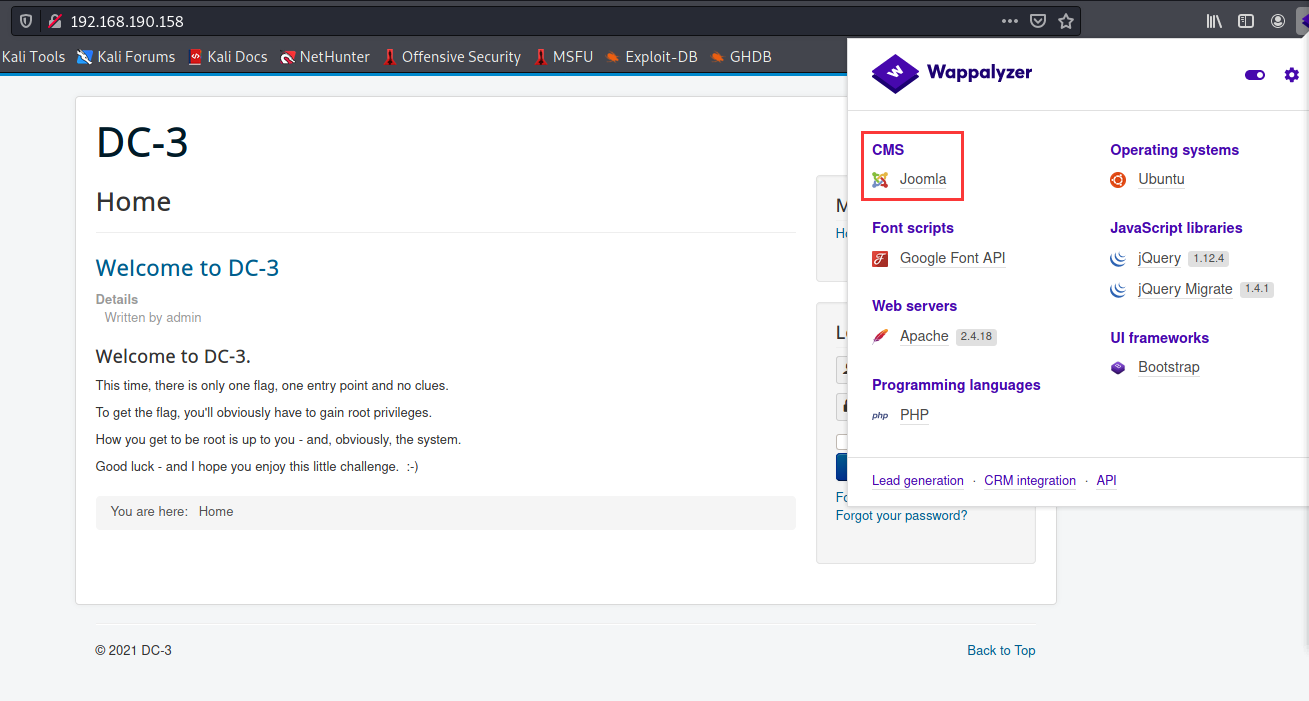
Task: Open the Operating systems category heading
Action: pyautogui.click(x=1174, y=150)
